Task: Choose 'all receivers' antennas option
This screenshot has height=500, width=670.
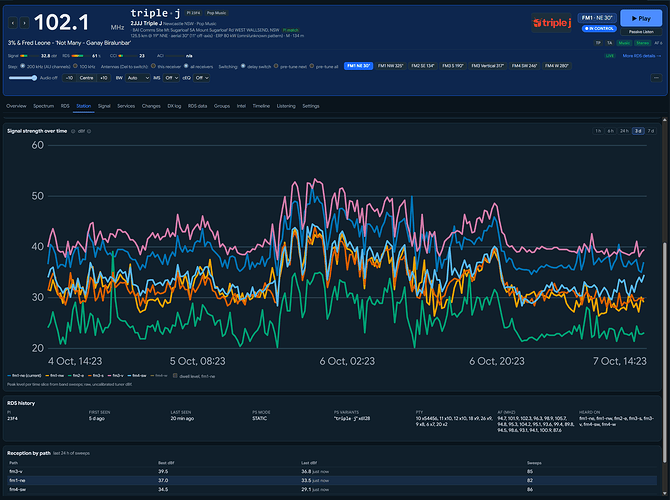Action: pyautogui.click(x=186, y=66)
